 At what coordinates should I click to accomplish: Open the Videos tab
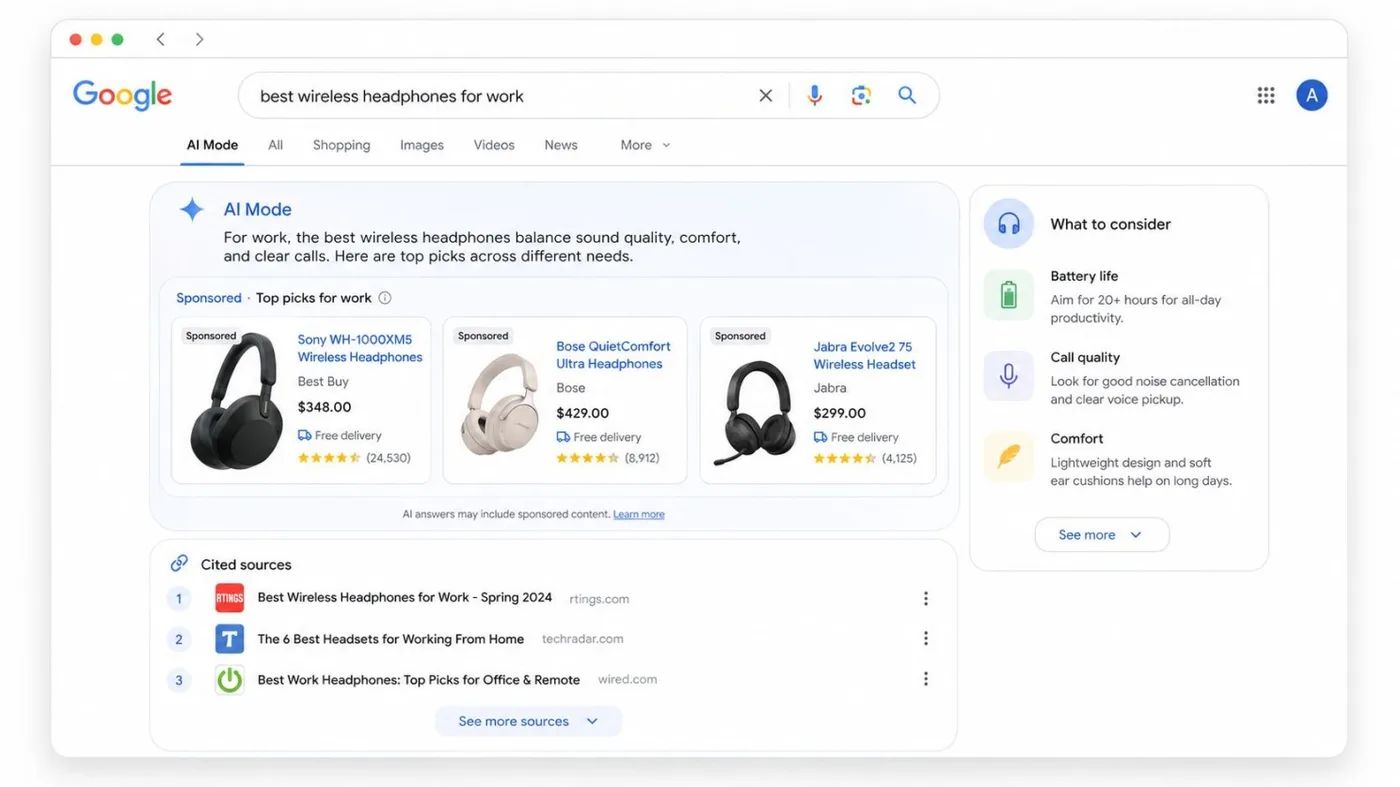click(x=494, y=145)
